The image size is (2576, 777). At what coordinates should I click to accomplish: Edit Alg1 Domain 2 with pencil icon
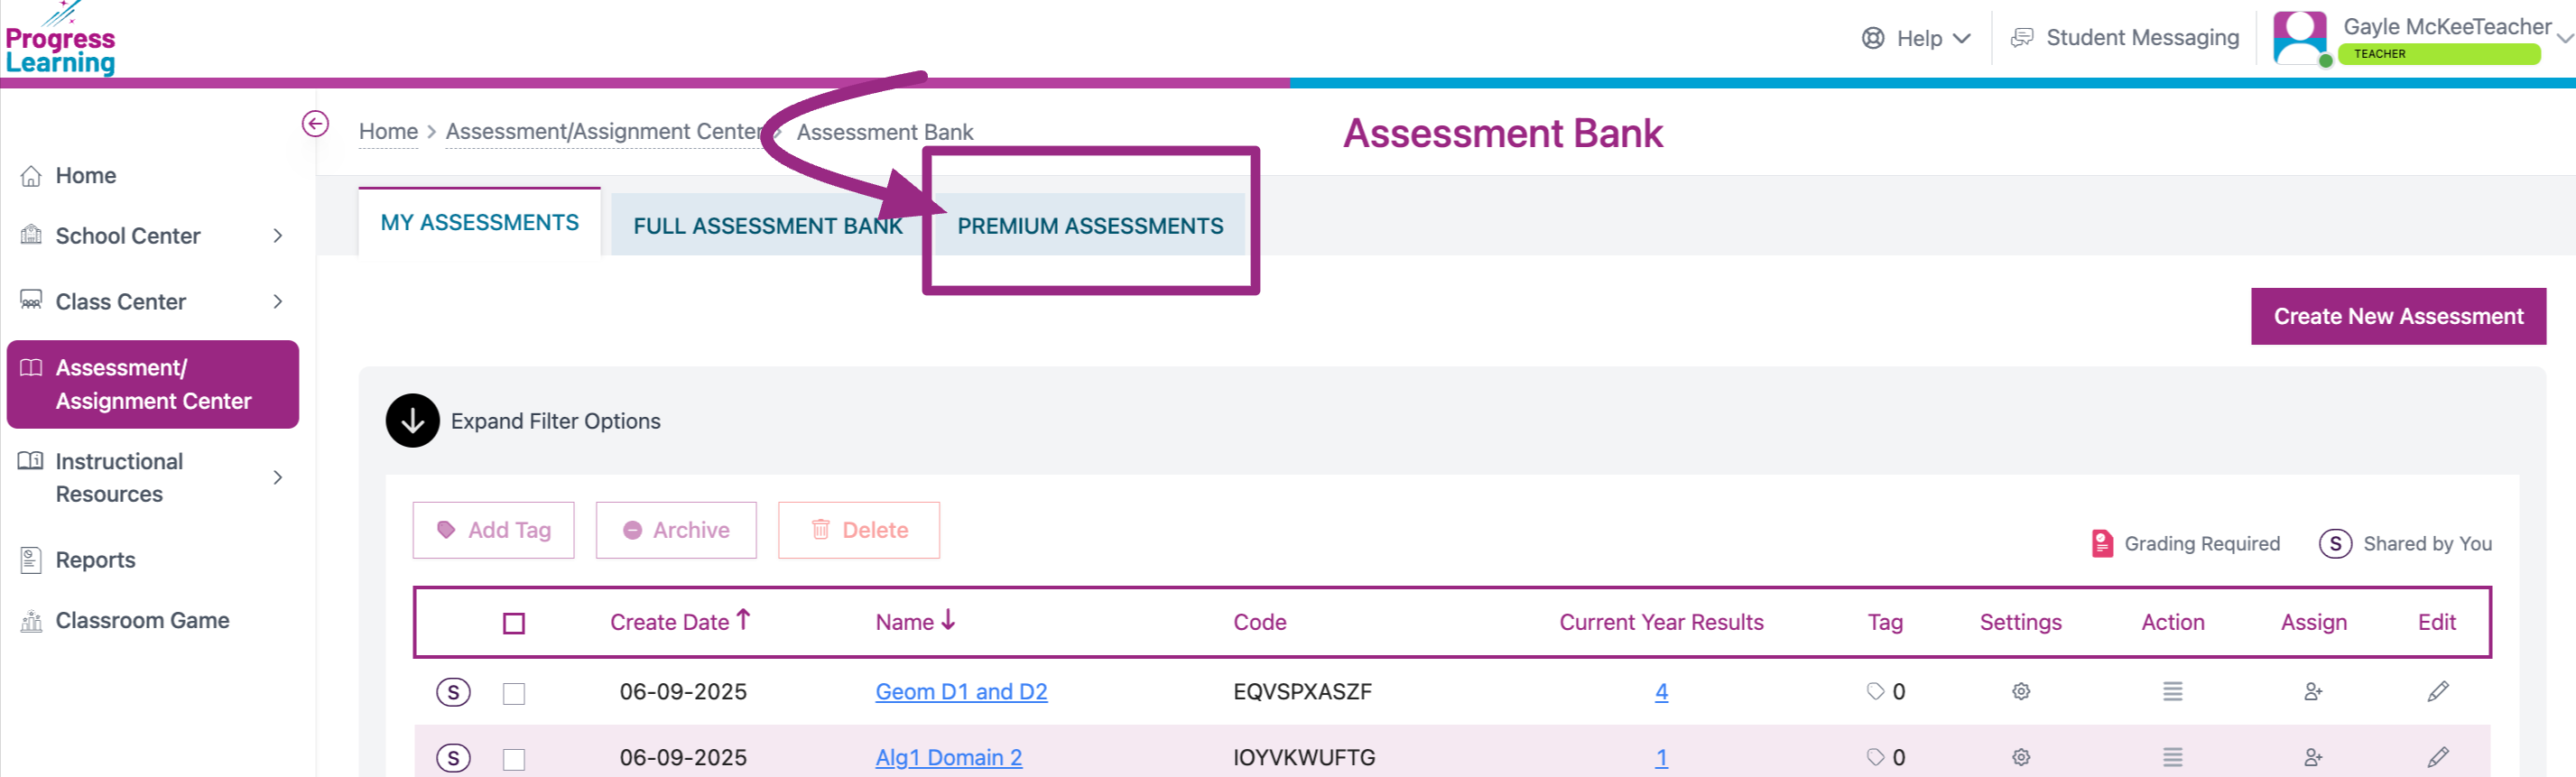coord(2438,757)
